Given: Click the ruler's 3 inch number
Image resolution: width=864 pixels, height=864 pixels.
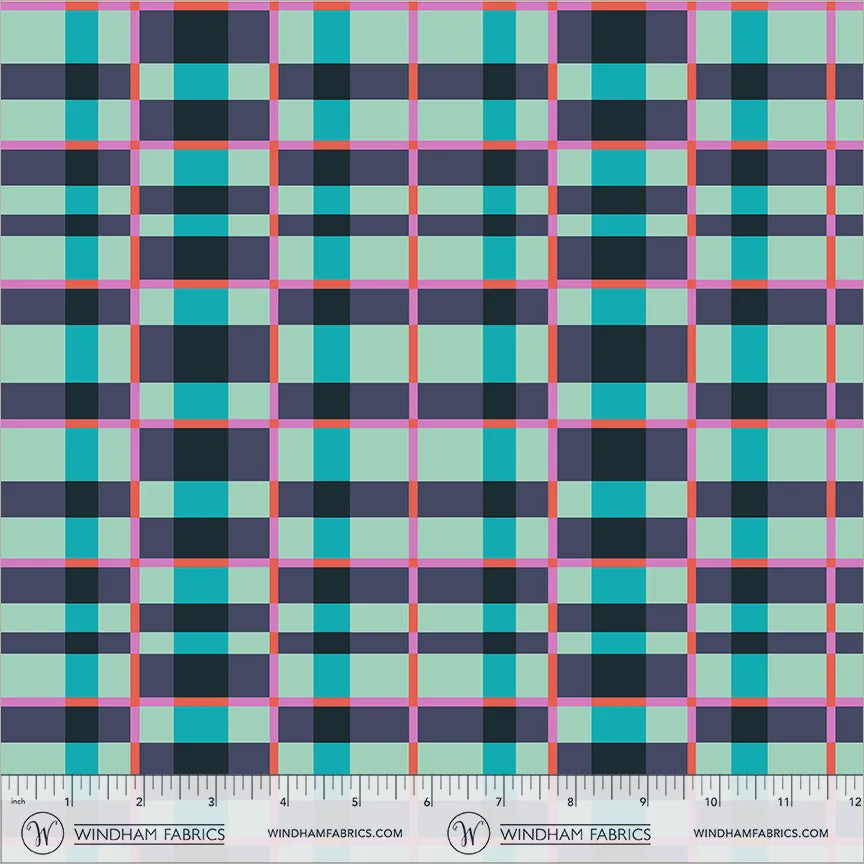Looking at the screenshot, I should click(x=212, y=802).
